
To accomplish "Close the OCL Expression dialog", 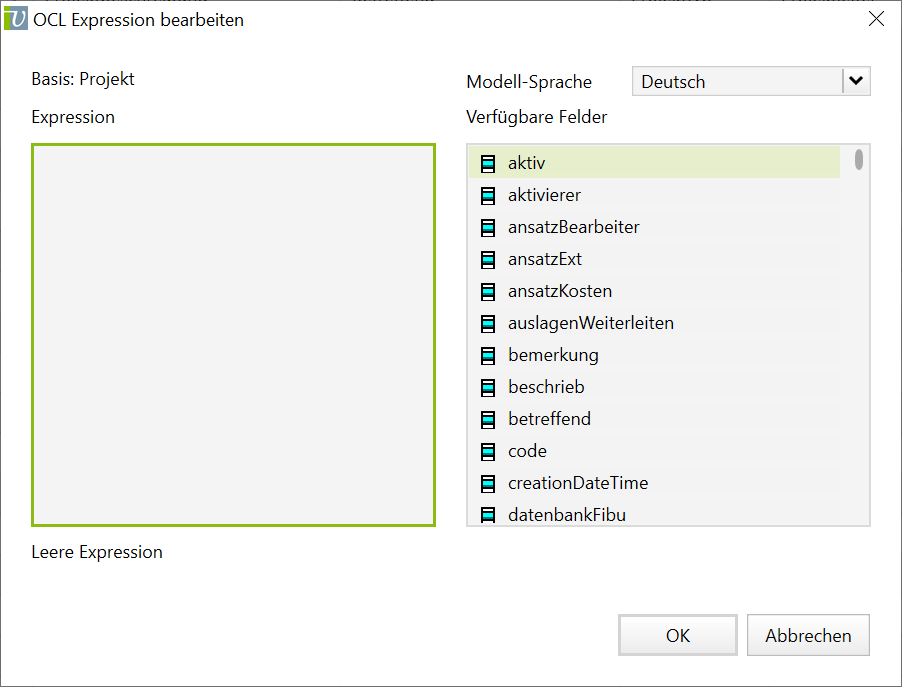I will coord(876,19).
